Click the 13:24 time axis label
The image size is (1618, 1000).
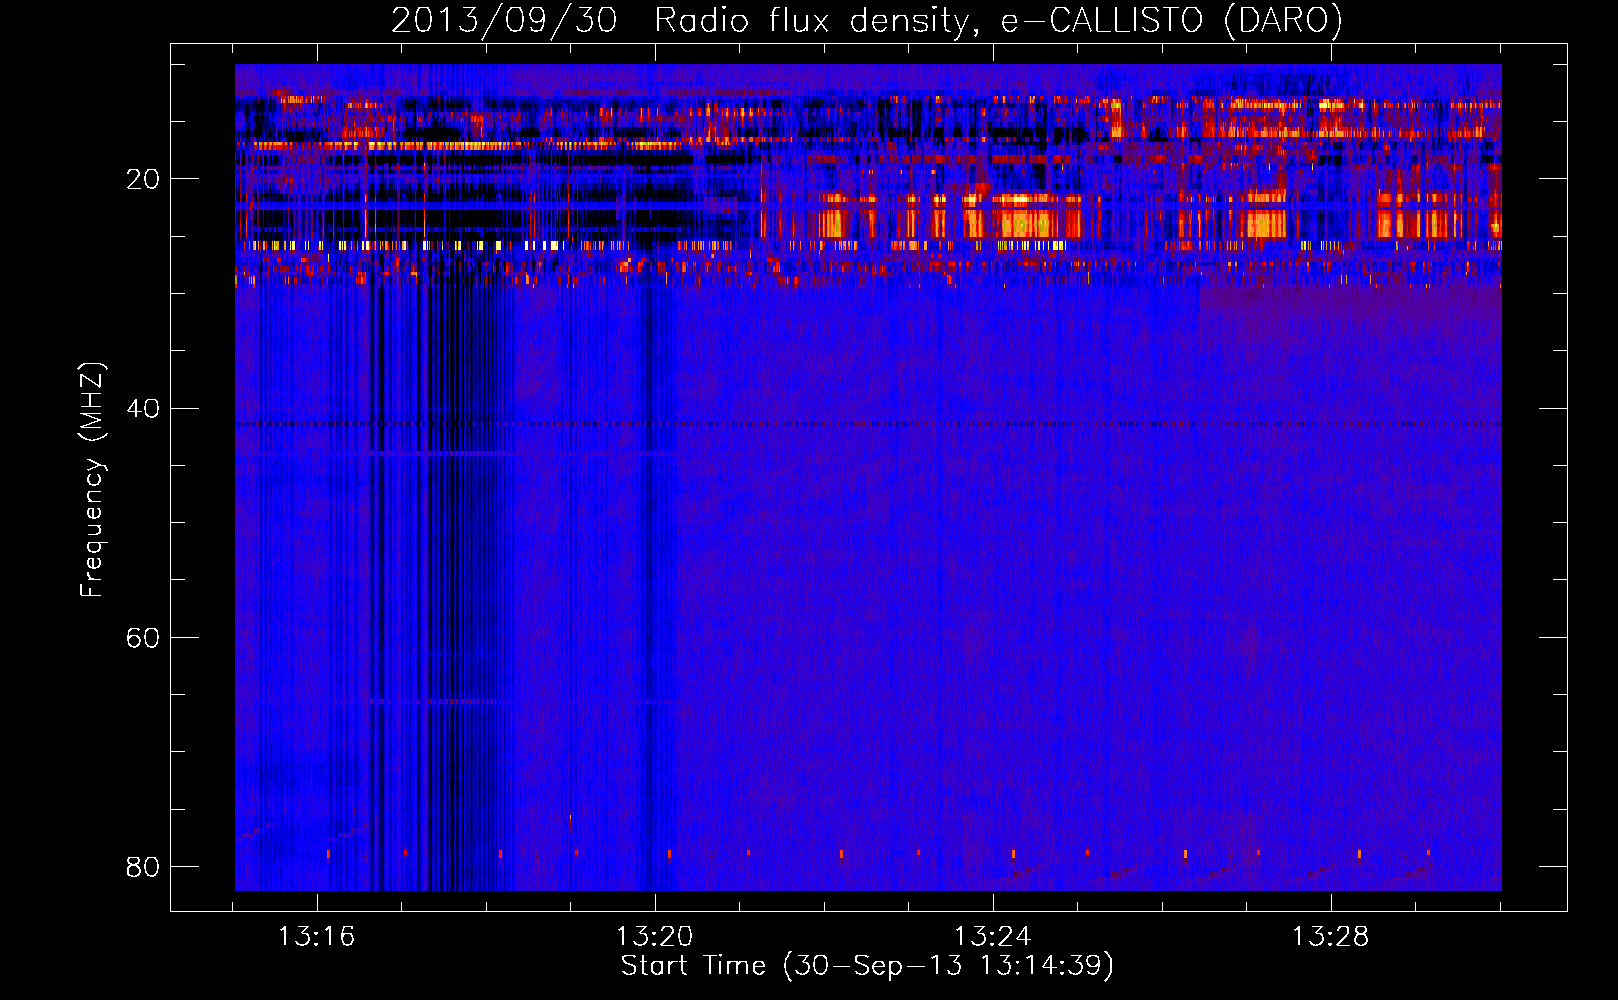pyautogui.click(x=993, y=937)
